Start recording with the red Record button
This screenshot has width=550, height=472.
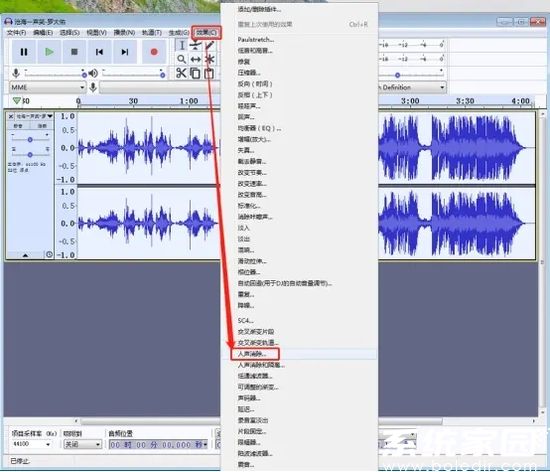pyautogui.click(x=154, y=52)
